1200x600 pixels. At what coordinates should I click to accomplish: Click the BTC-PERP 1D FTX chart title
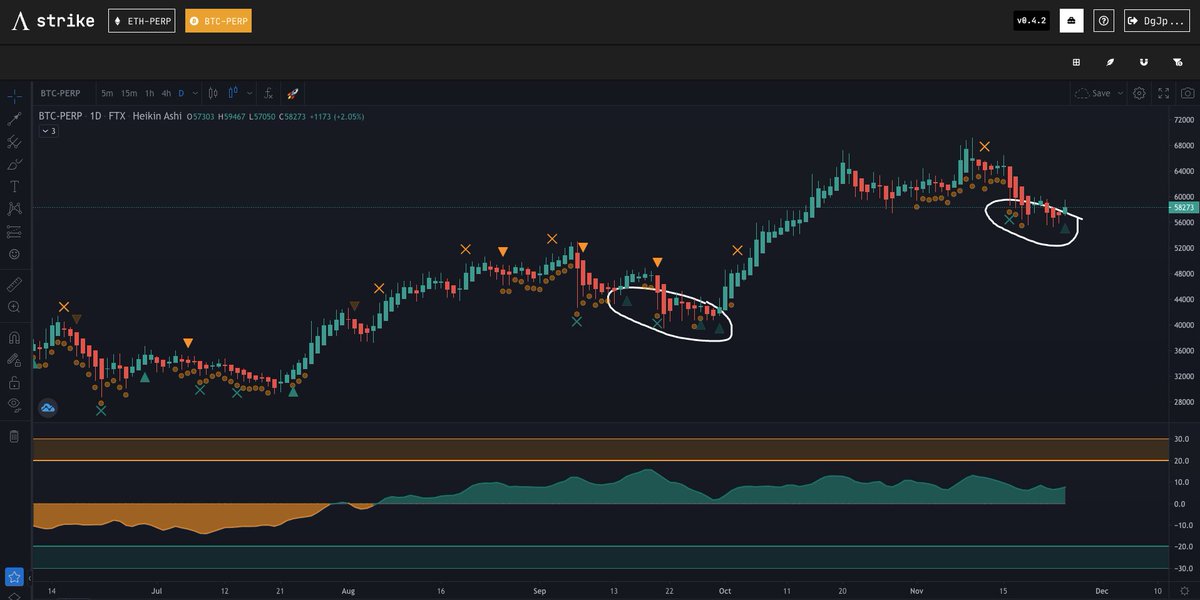tap(110, 116)
